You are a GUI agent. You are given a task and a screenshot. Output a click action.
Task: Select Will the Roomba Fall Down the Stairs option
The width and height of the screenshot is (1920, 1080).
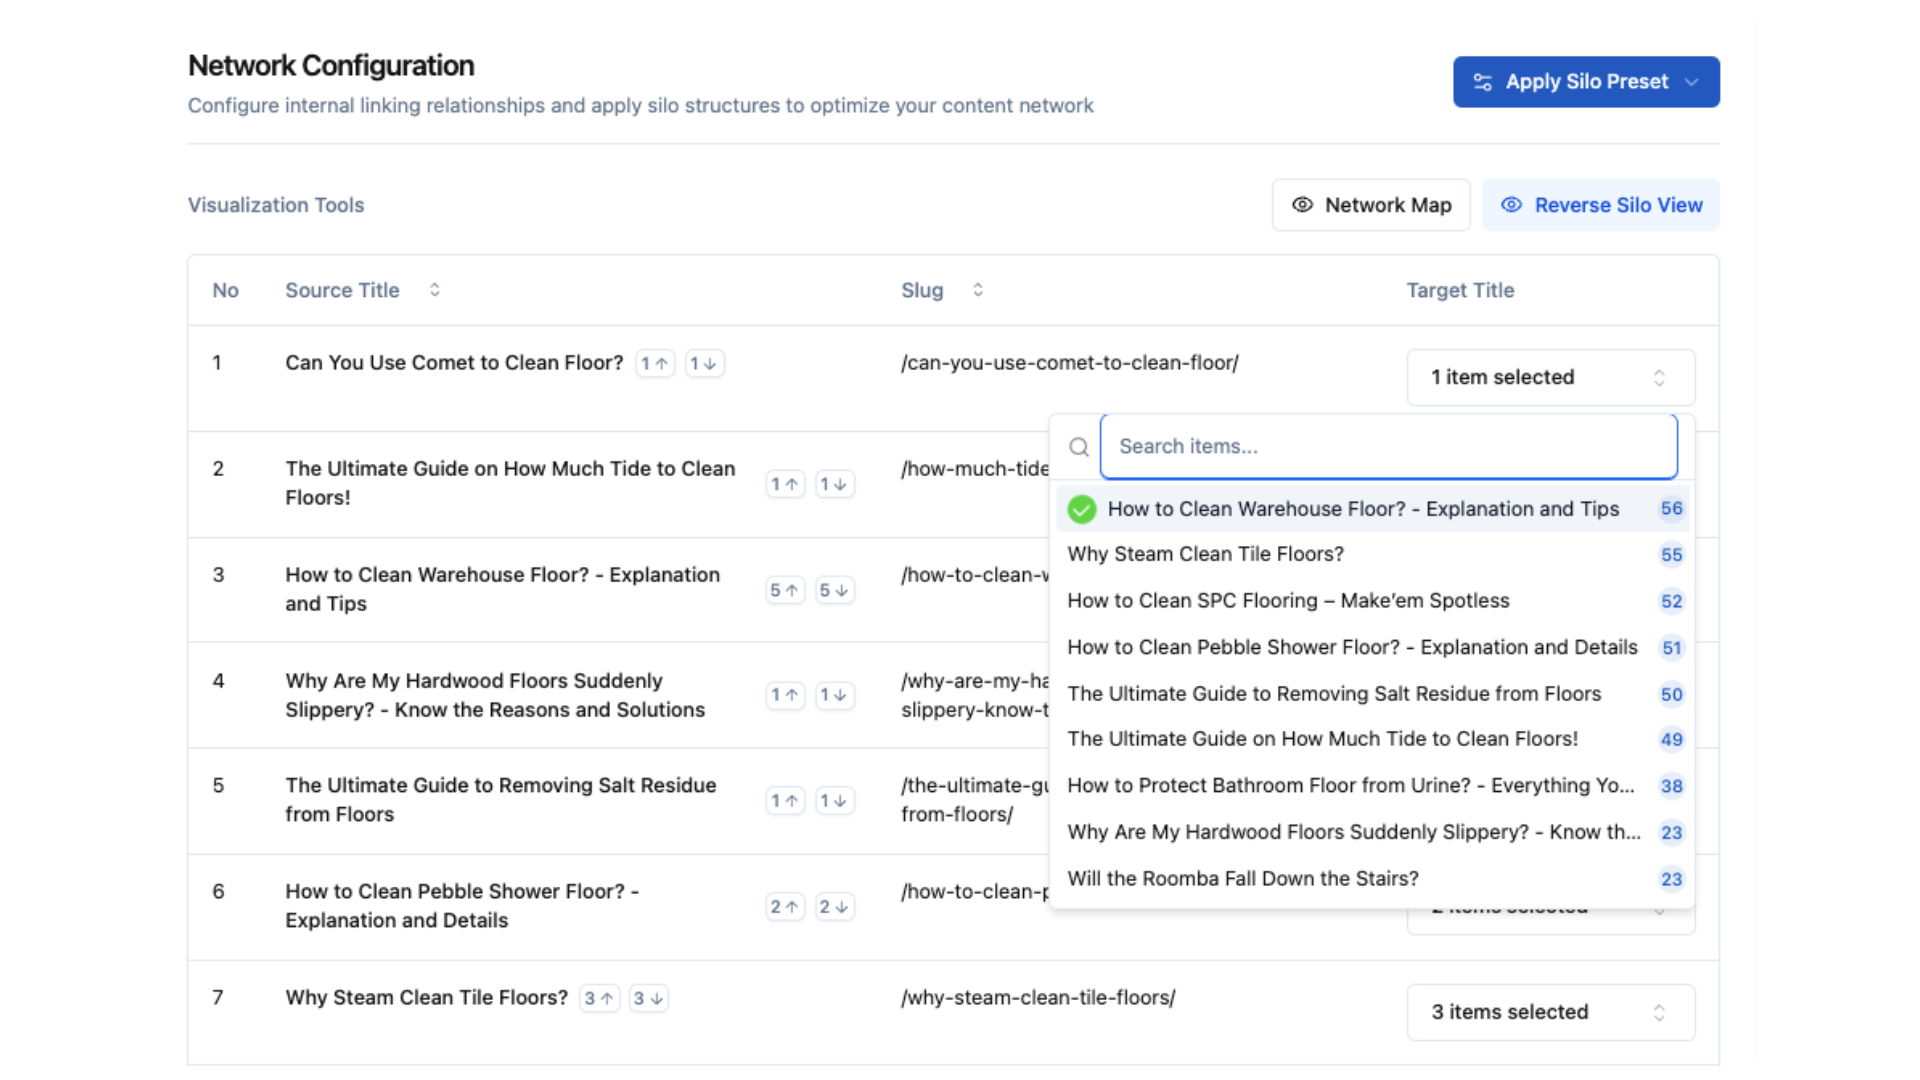point(1242,879)
